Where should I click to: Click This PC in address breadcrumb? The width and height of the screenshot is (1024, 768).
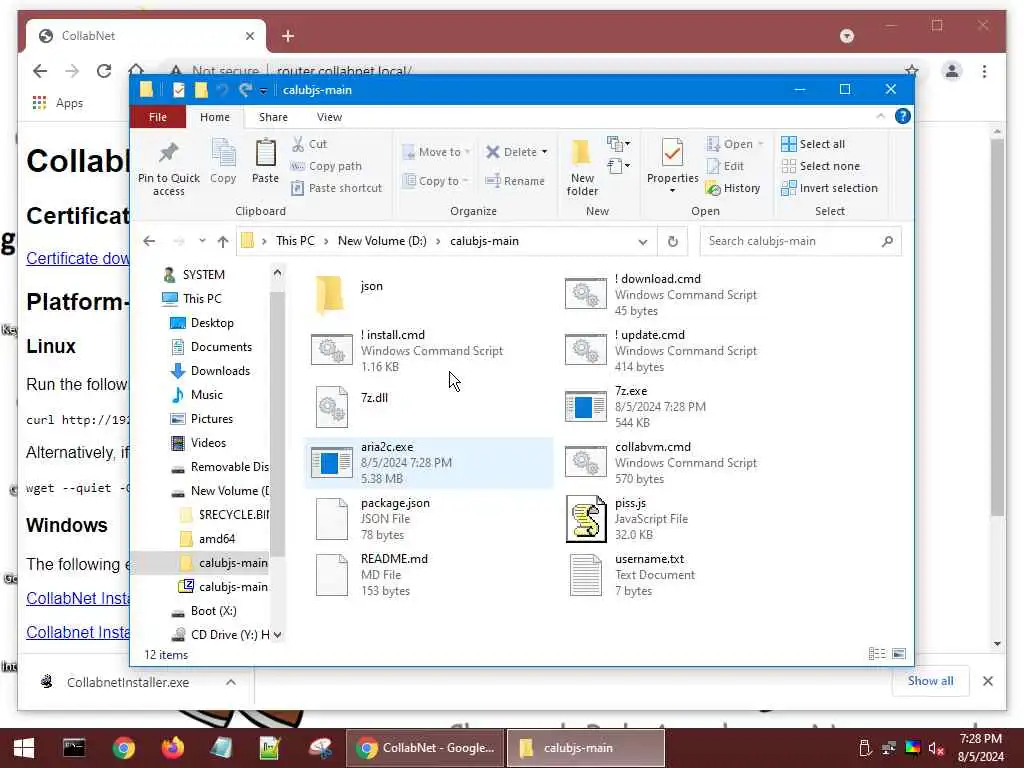tap(295, 241)
